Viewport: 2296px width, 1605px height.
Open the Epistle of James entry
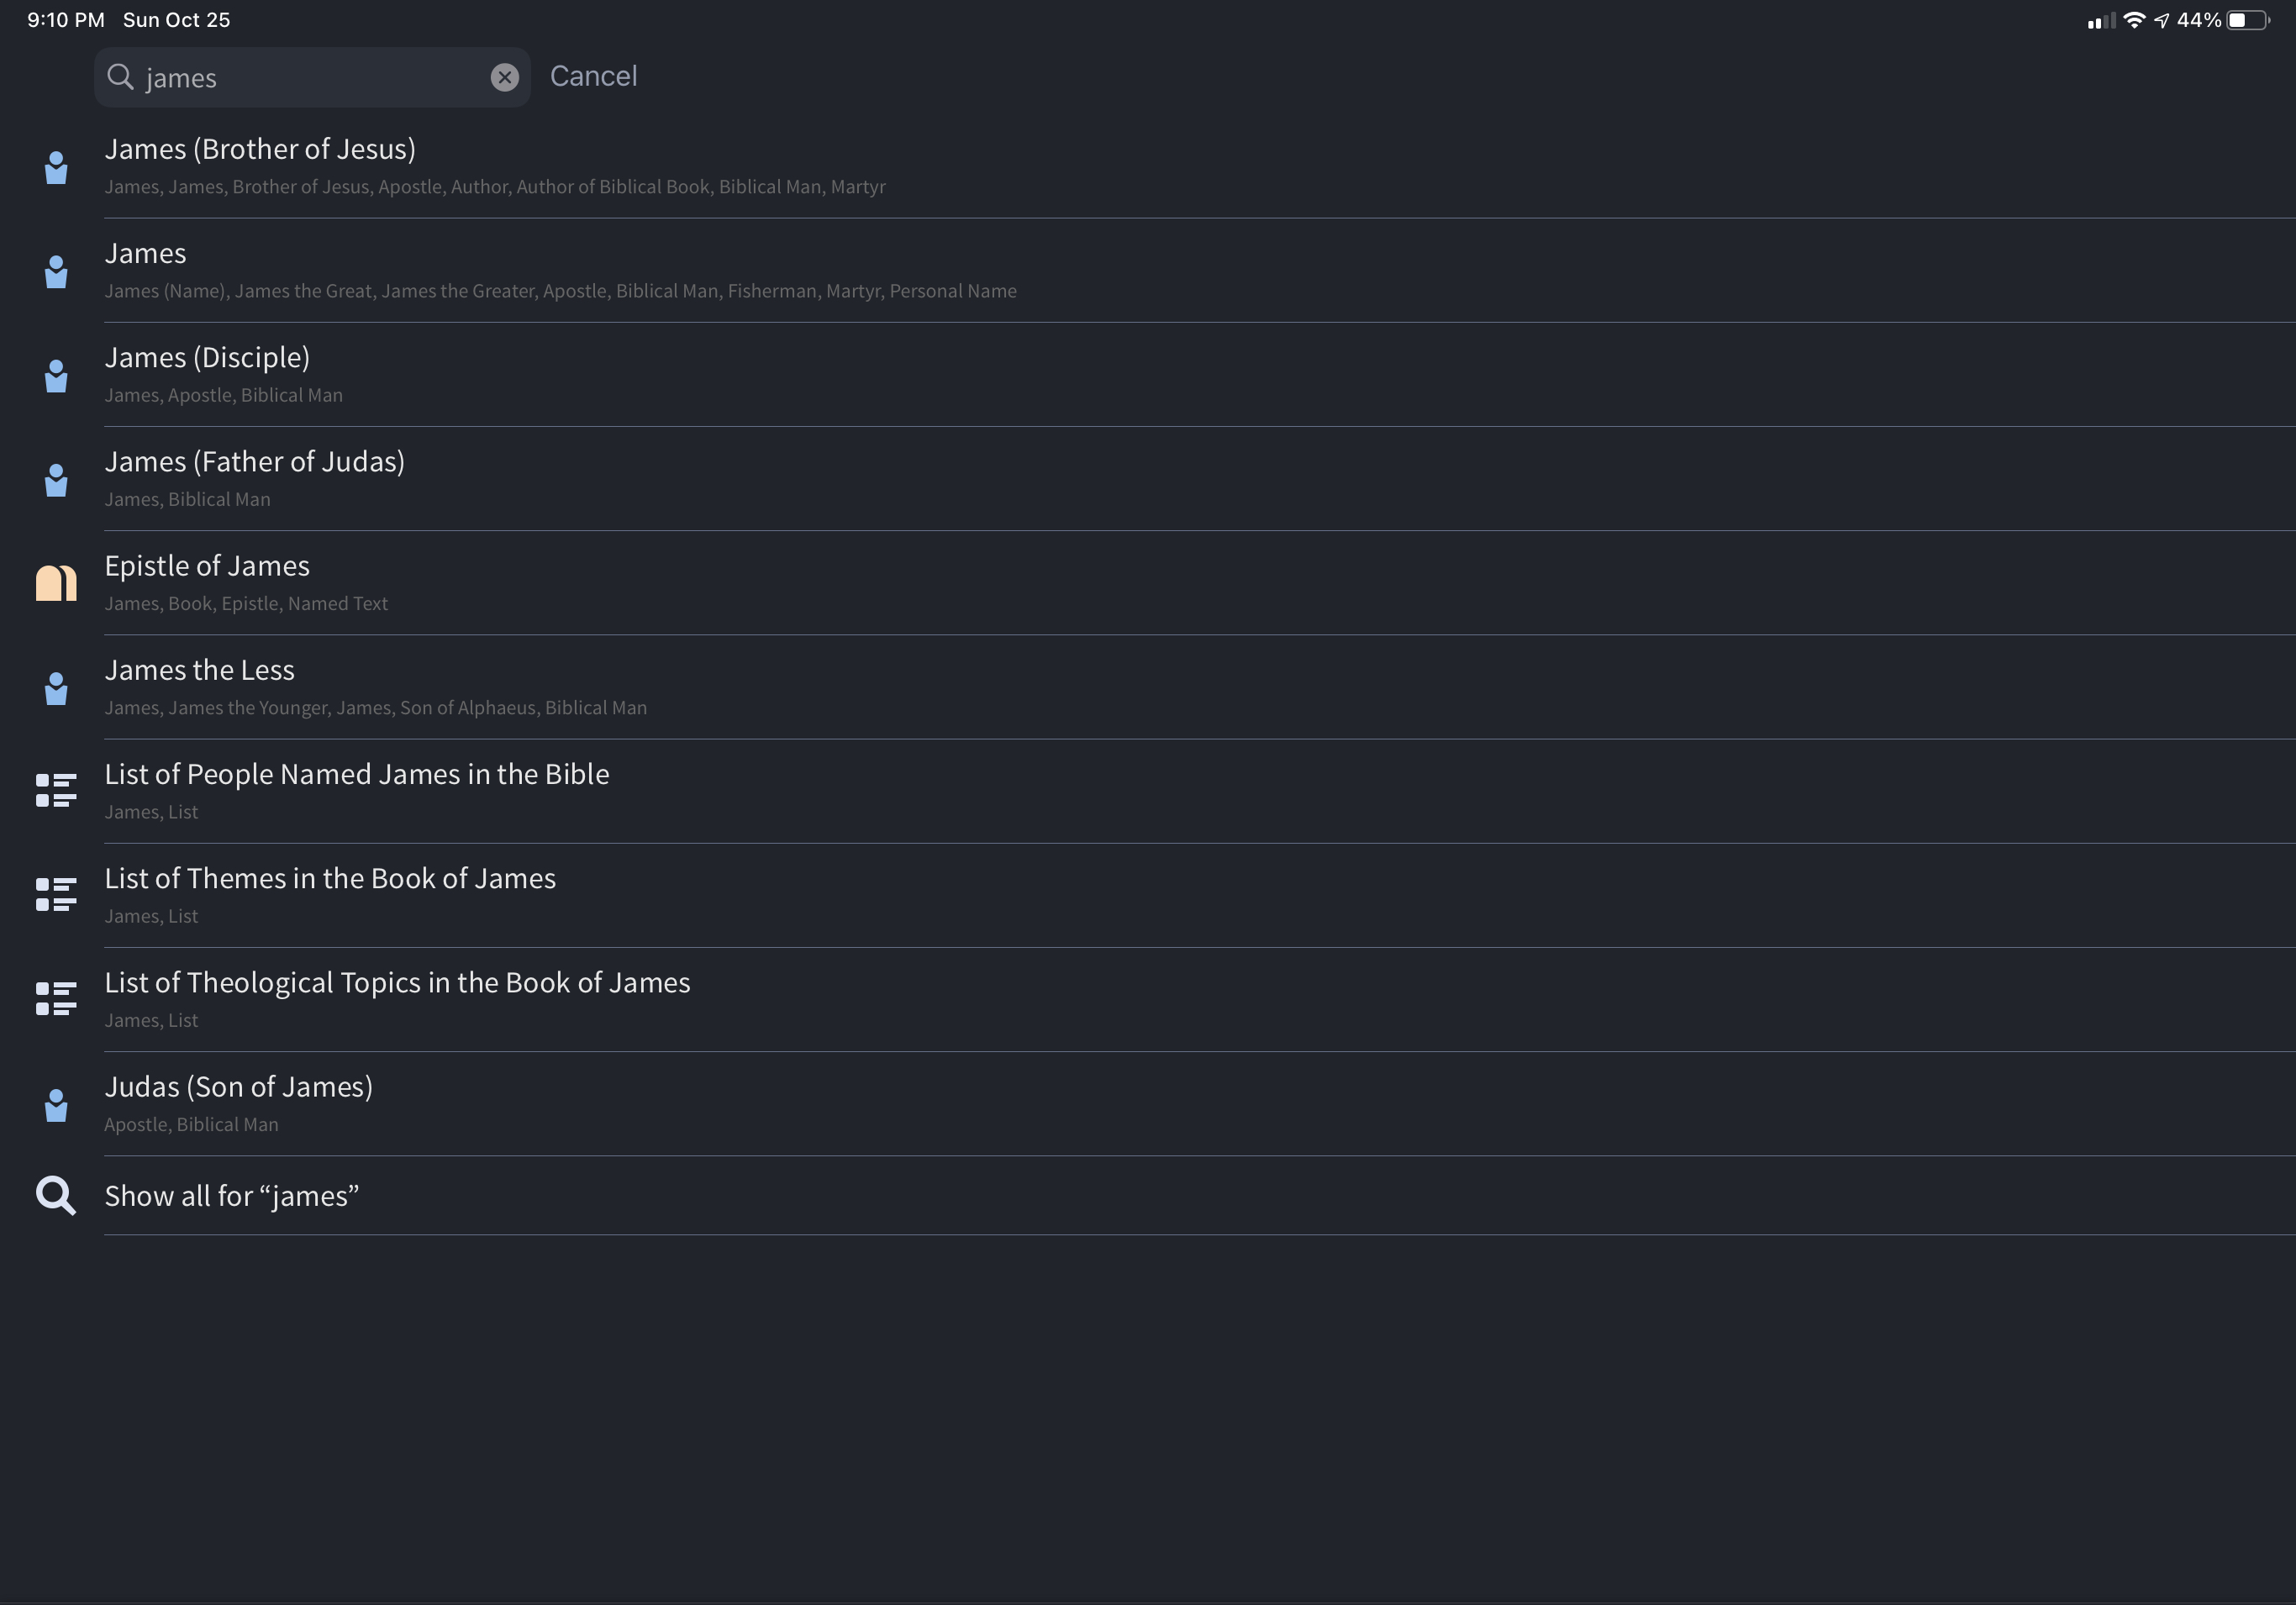(x=207, y=566)
